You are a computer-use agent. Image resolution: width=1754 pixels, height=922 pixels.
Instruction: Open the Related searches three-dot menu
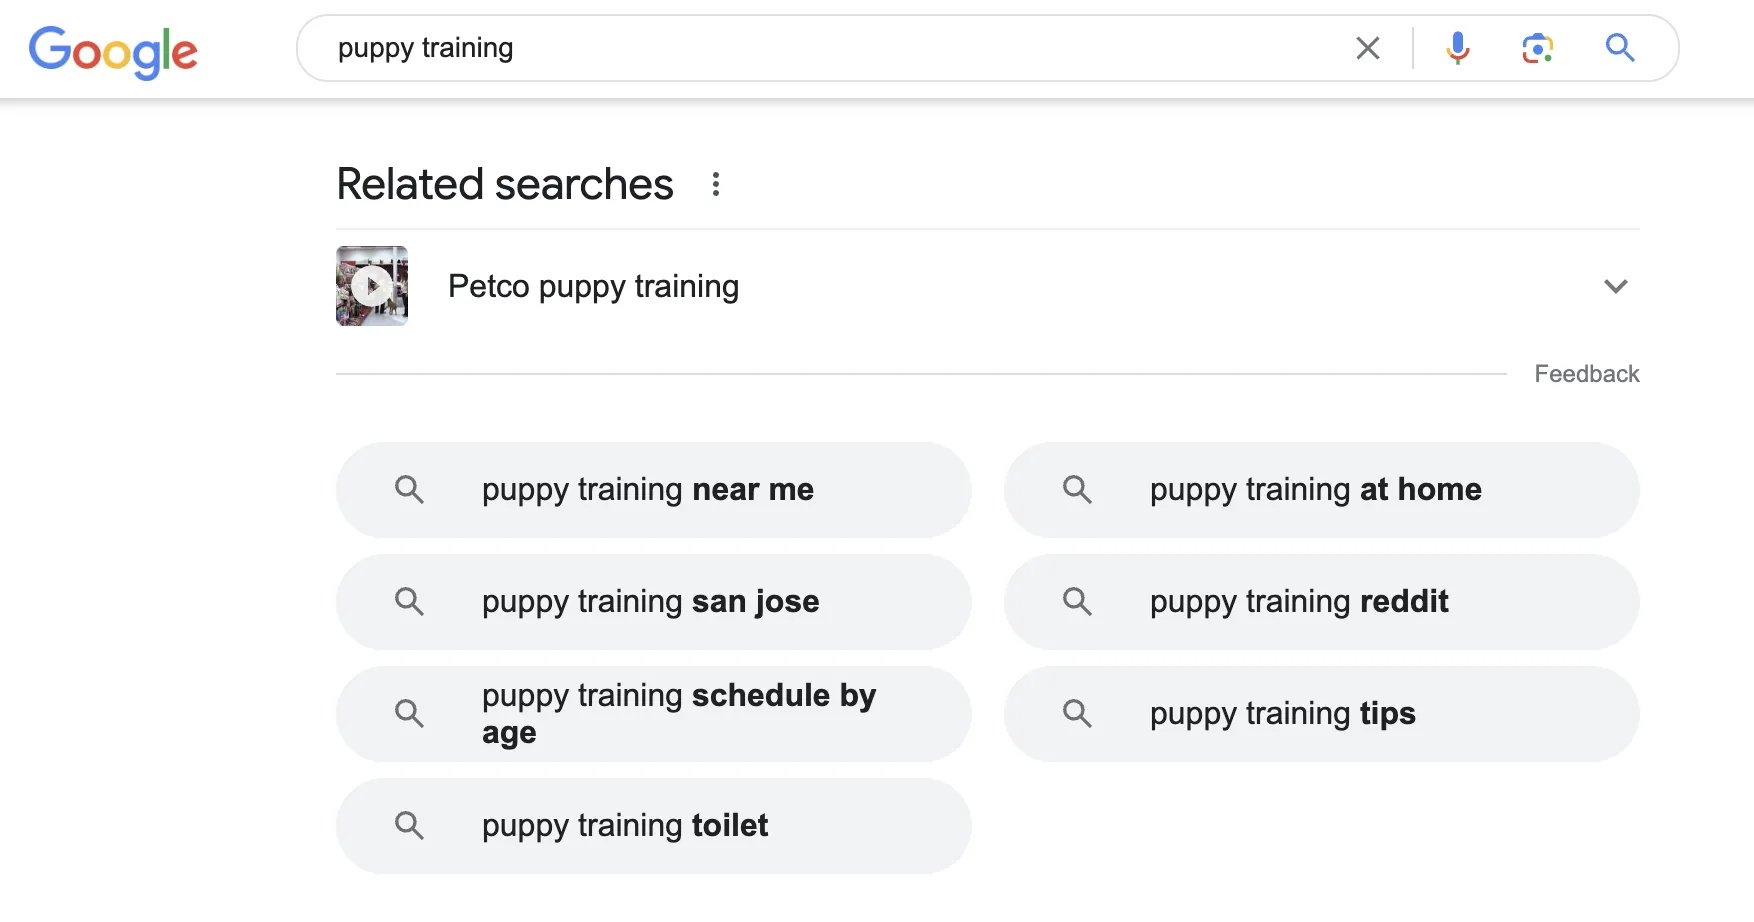coord(716,184)
